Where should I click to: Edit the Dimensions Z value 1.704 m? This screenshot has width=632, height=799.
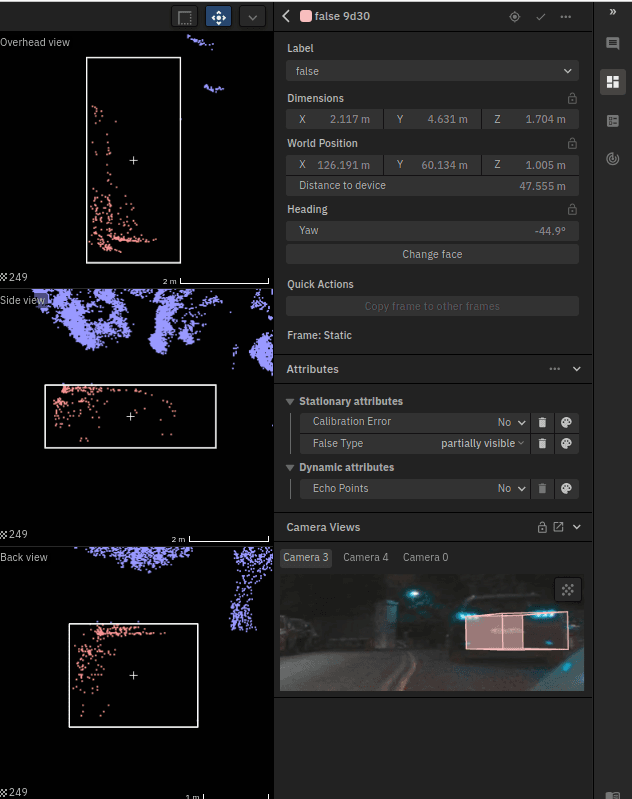coord(531,119)
